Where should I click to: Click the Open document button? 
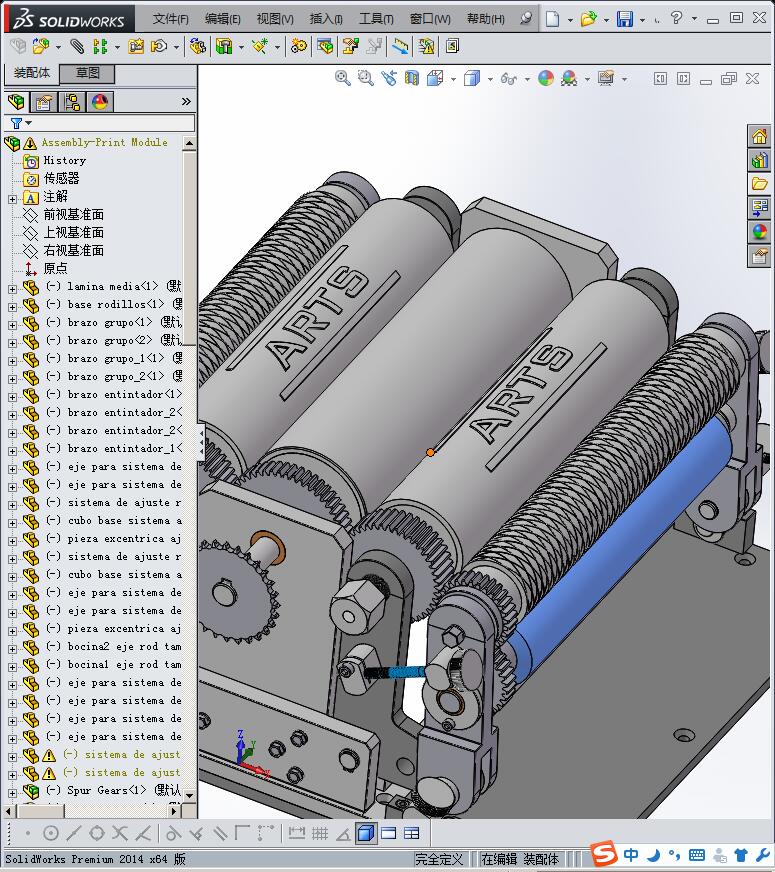pos(588,19)
